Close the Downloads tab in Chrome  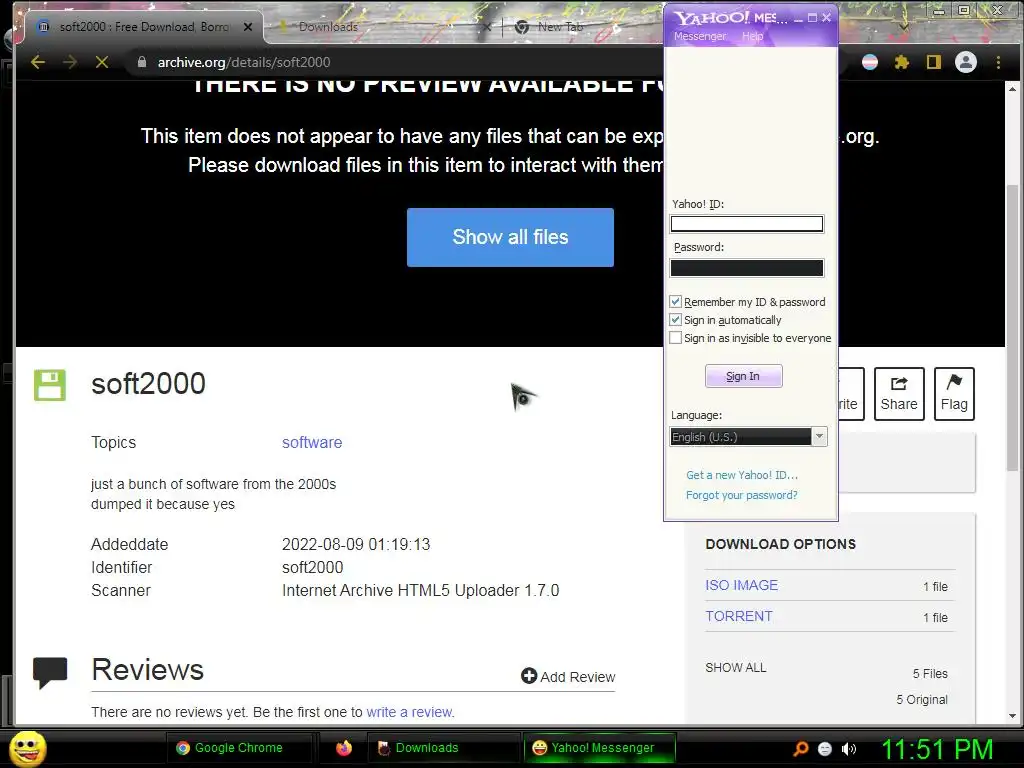[487, 27]
